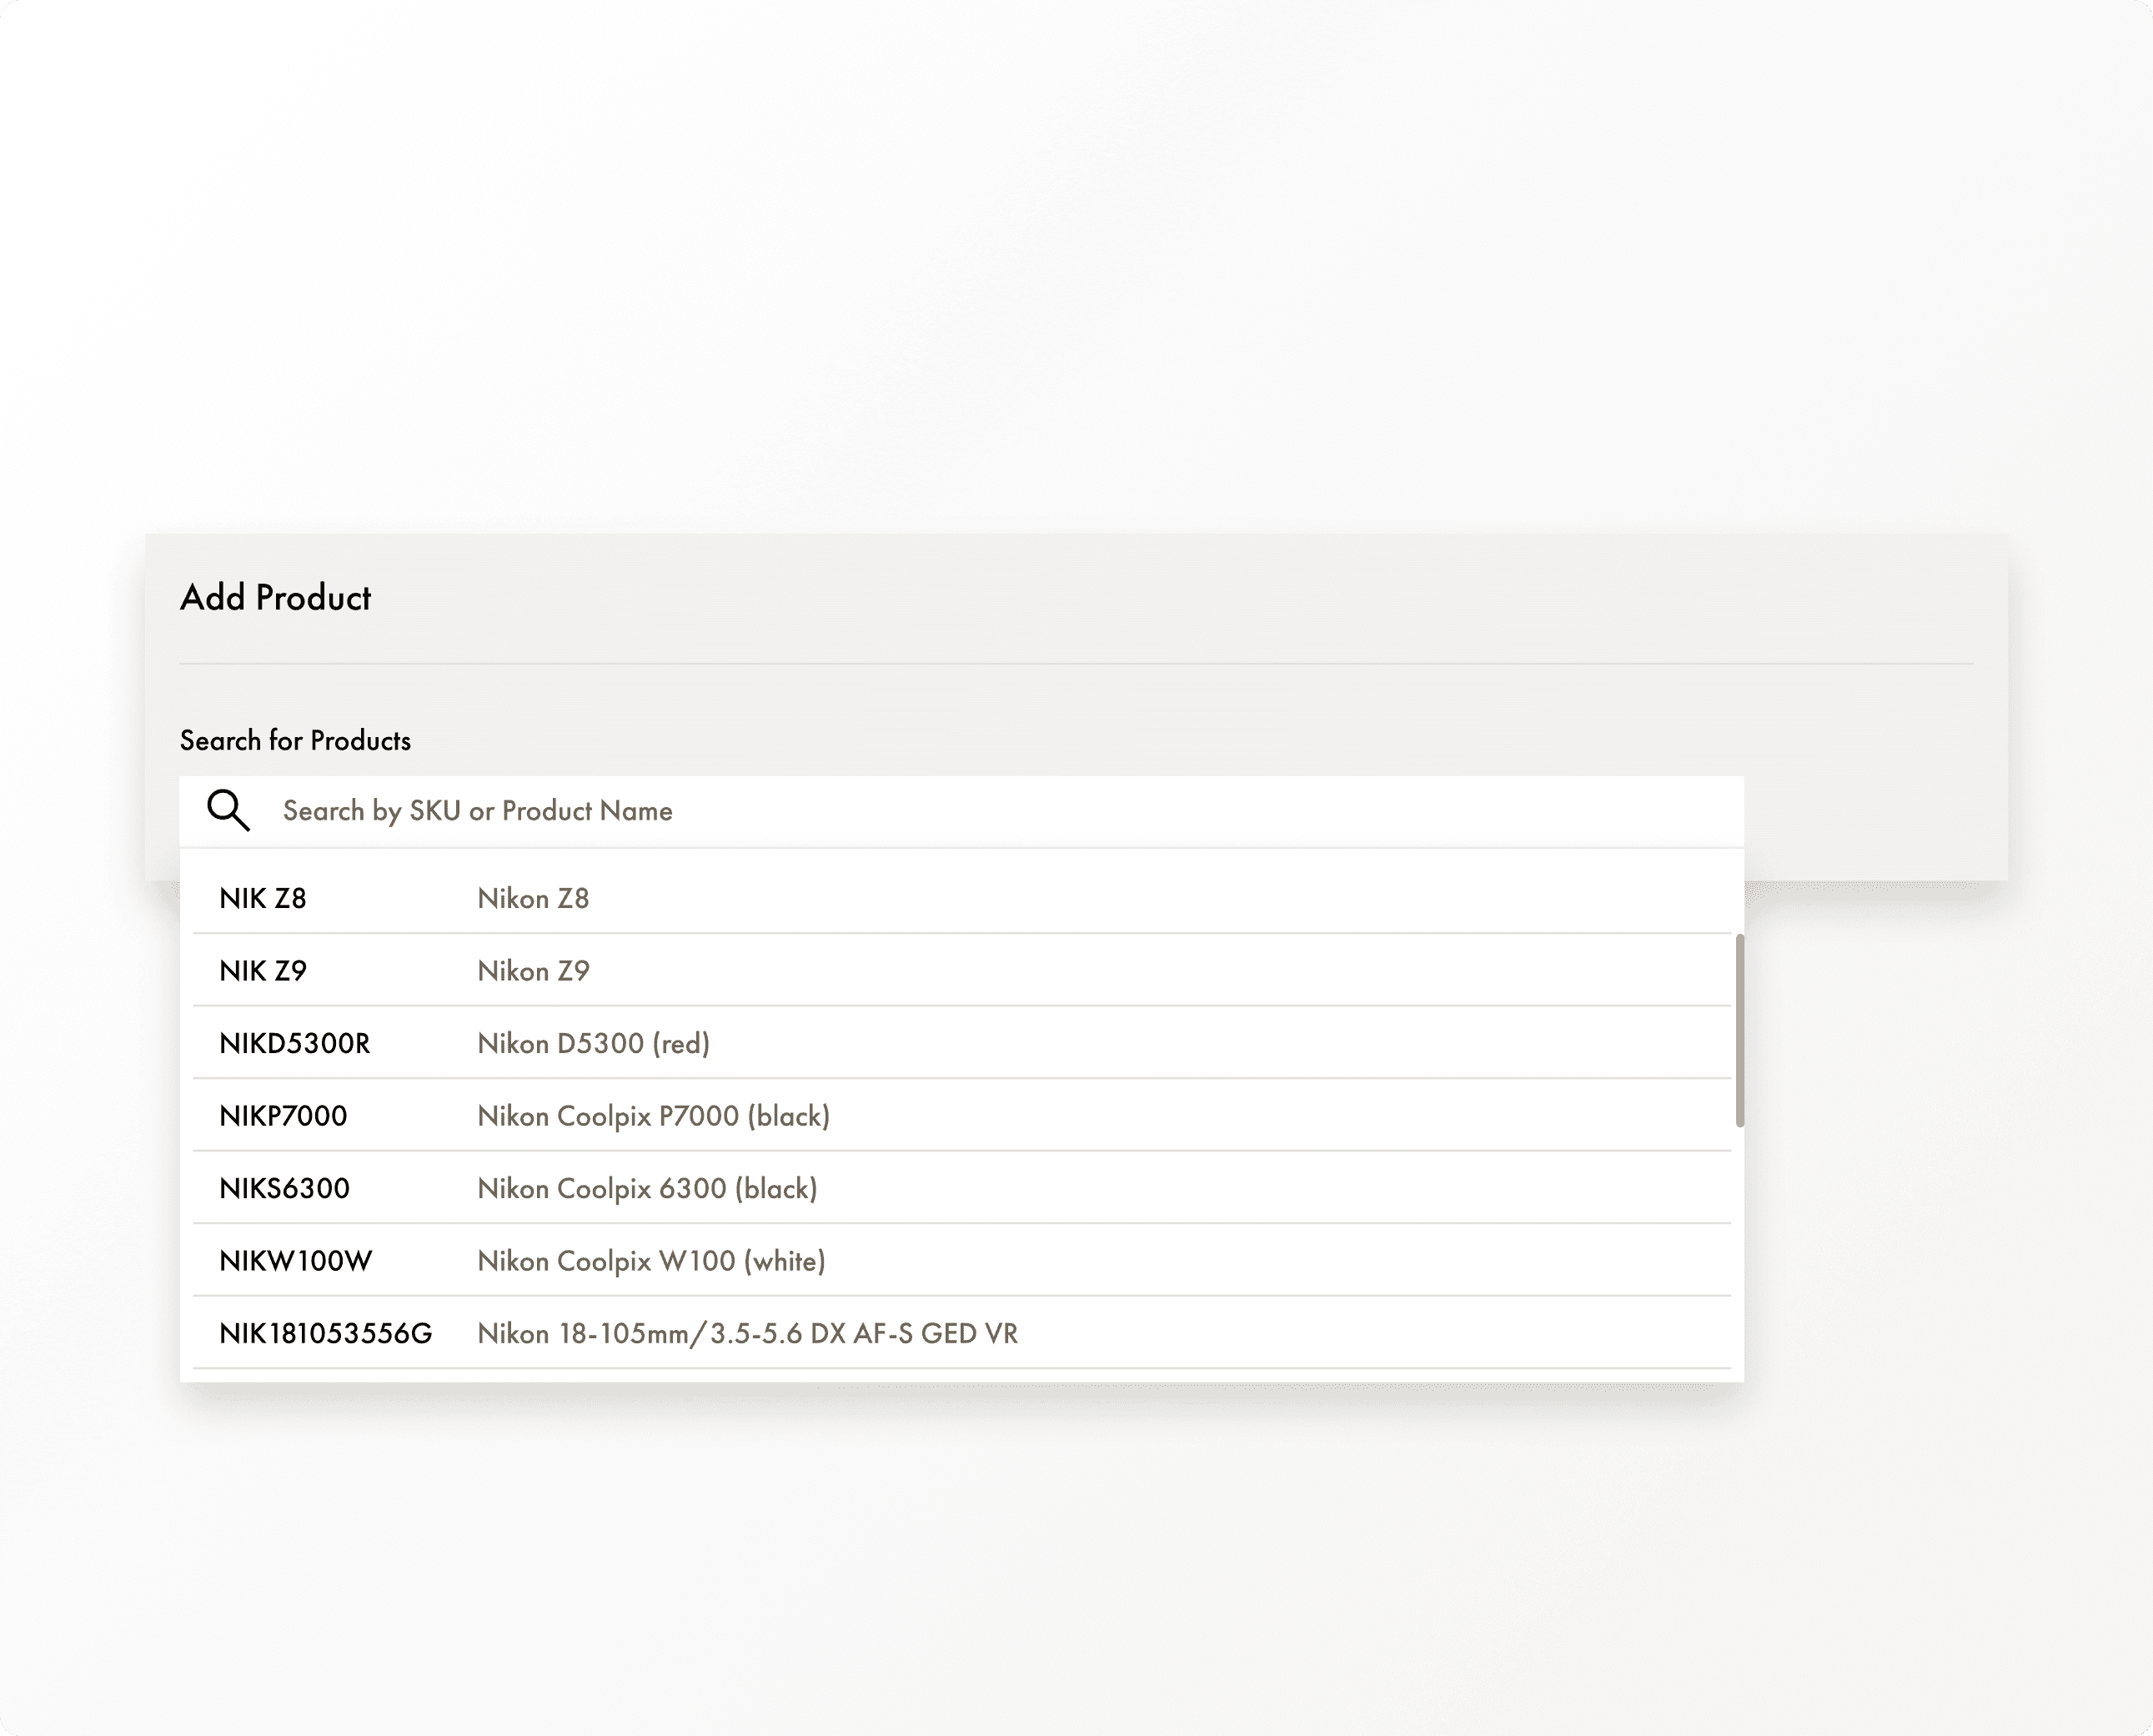Image resolution: width=2153 pixels, height=1736 pixels.
Task: Click the Search for Products label
Action: pyautogui.click(x=295, y=740)
